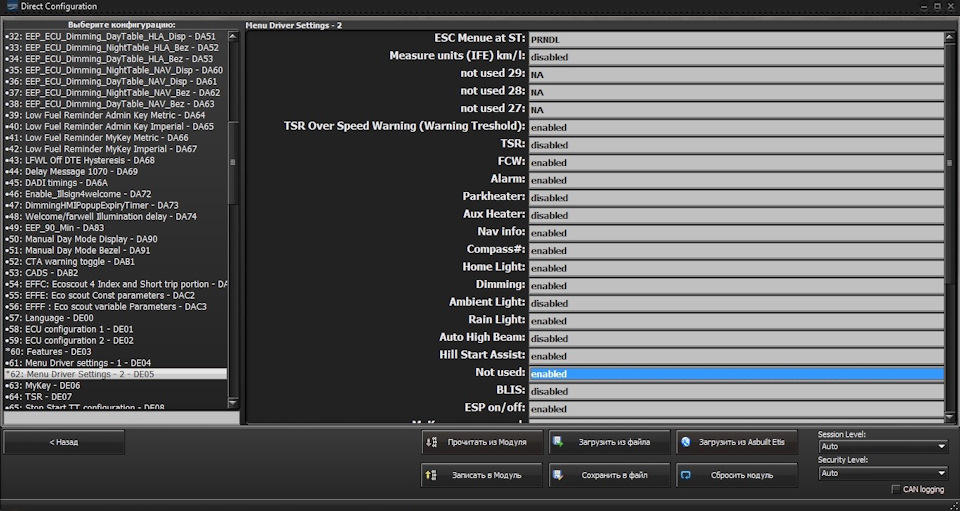960x511 pixels.
Task: Enable the CAN logging checkbox
Action: (896, 490)
